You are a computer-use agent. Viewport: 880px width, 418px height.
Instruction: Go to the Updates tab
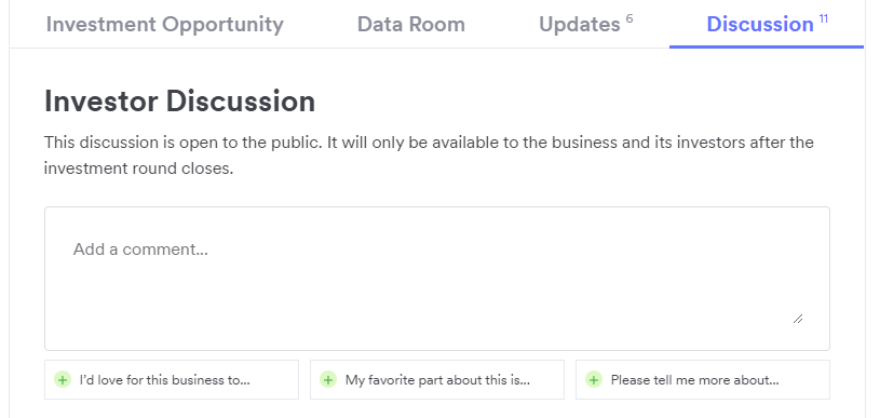pyautogui.click(x=580, y=25)
